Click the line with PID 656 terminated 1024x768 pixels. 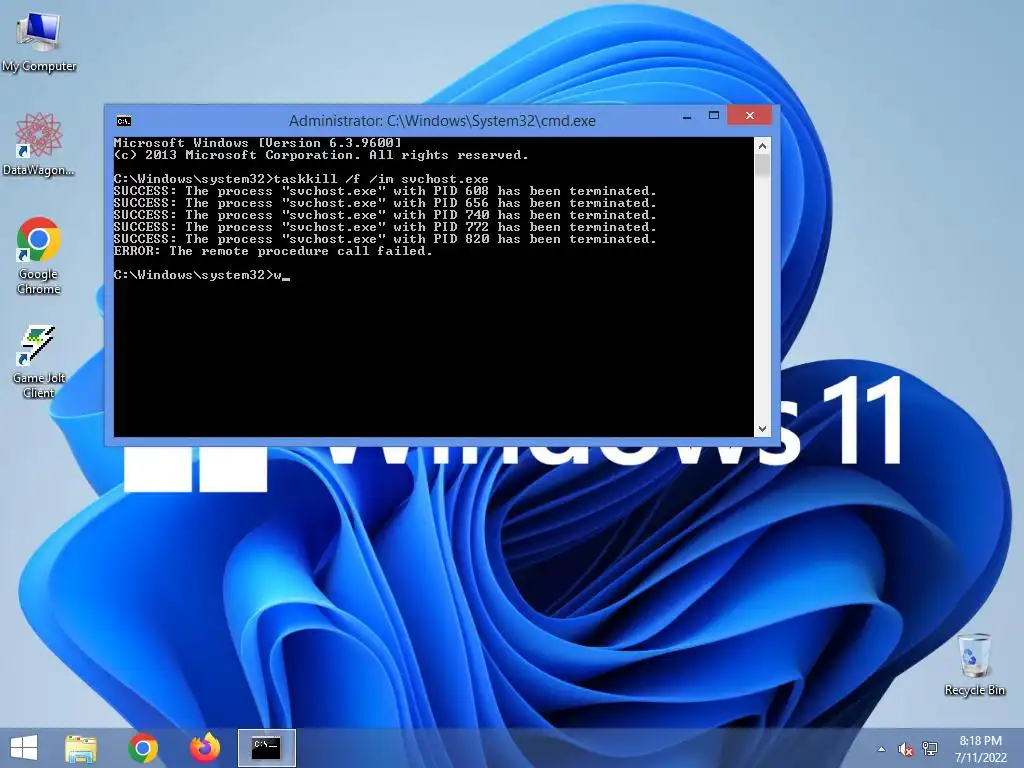pos(385,203)
